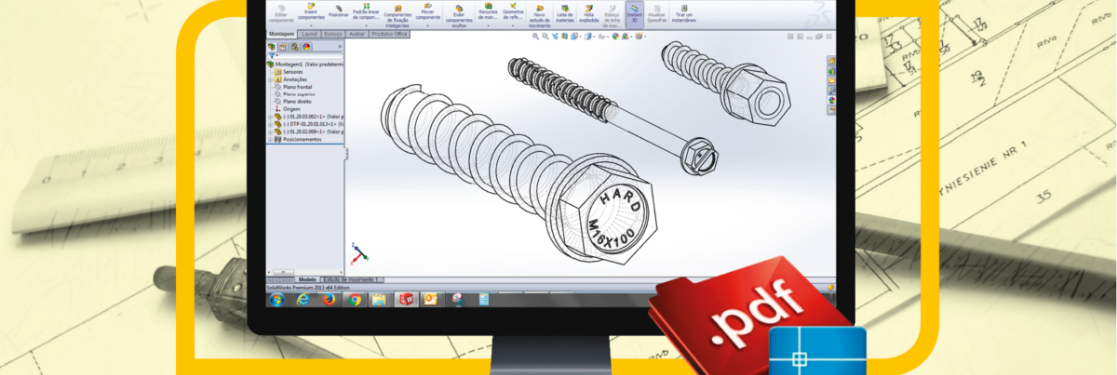Screen dimensions: 1117x375
Task: Open the ConfigurationManager tab icon
Action: (294, 46)
